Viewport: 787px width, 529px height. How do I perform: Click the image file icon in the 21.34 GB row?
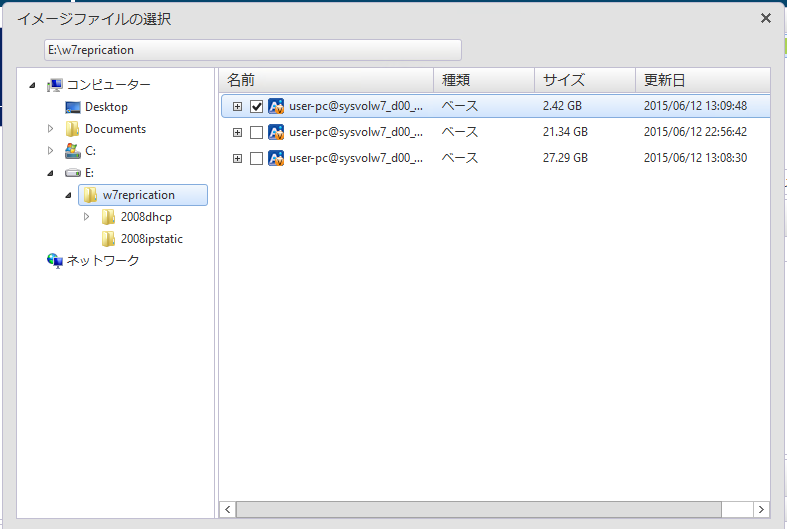pyautogui.click(x=276, y=132)
